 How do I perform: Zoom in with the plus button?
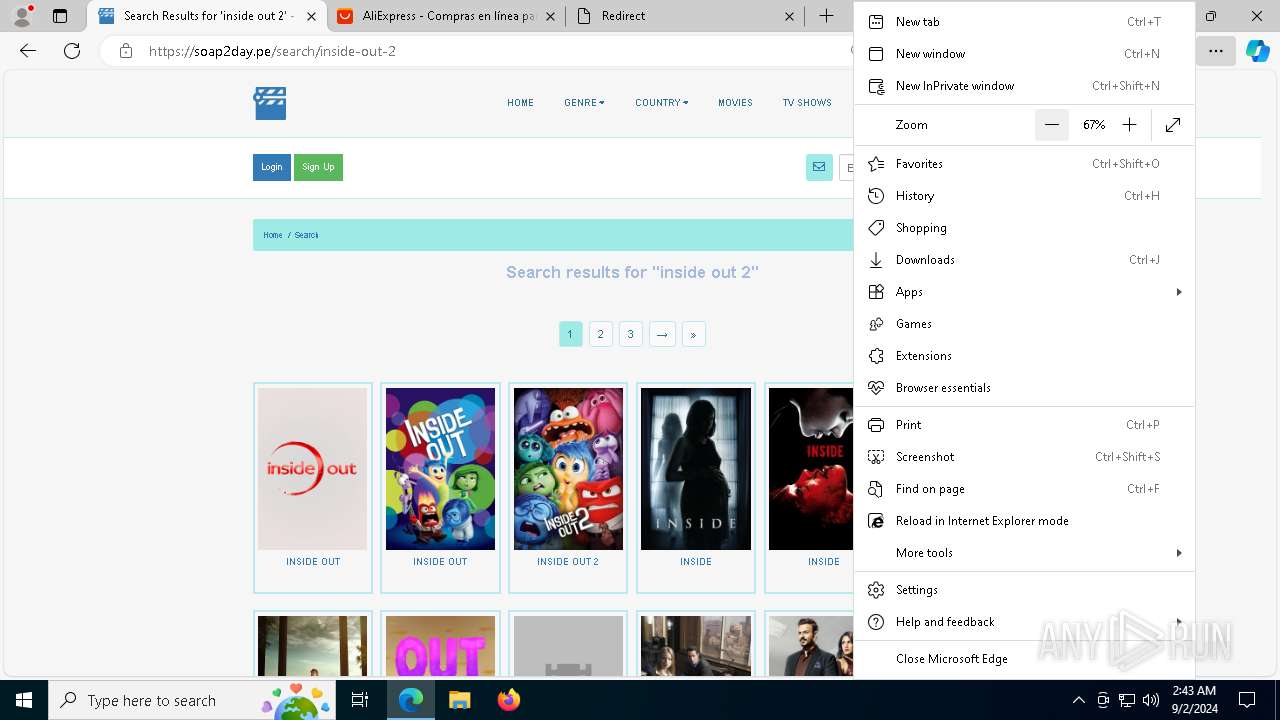click(x=1130, y=125)
